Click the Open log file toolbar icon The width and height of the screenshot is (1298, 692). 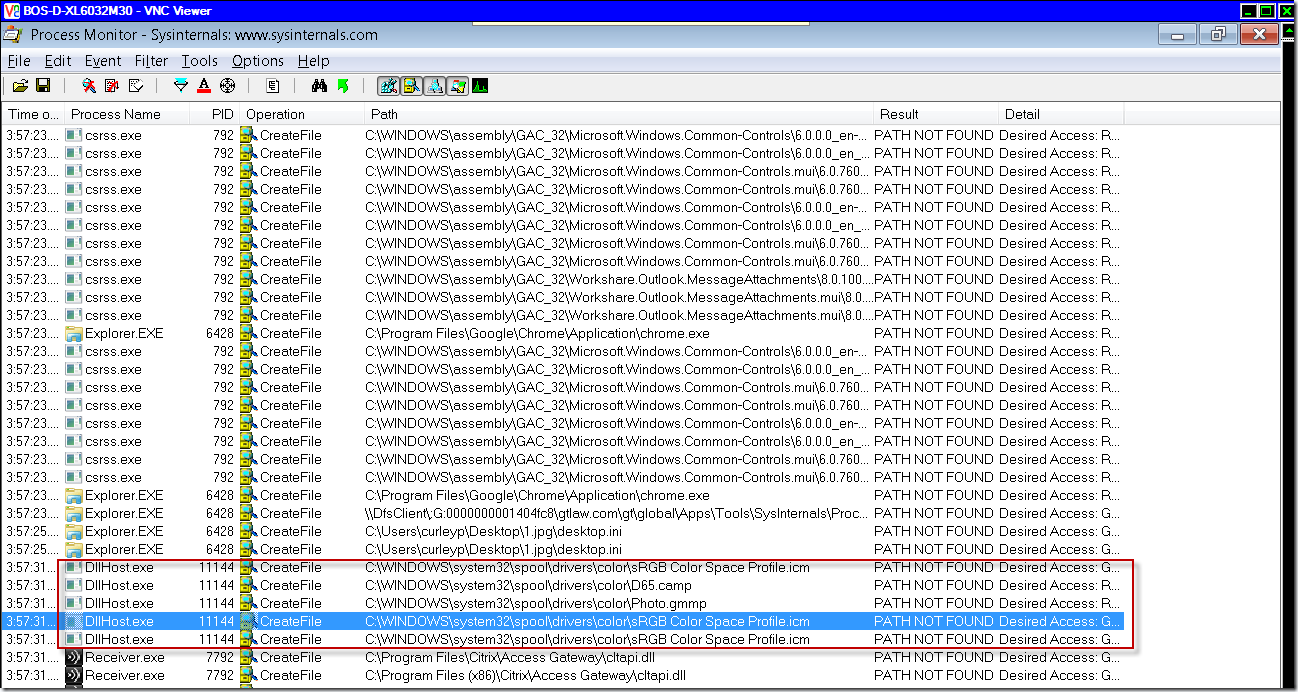(x=20, y=87)
